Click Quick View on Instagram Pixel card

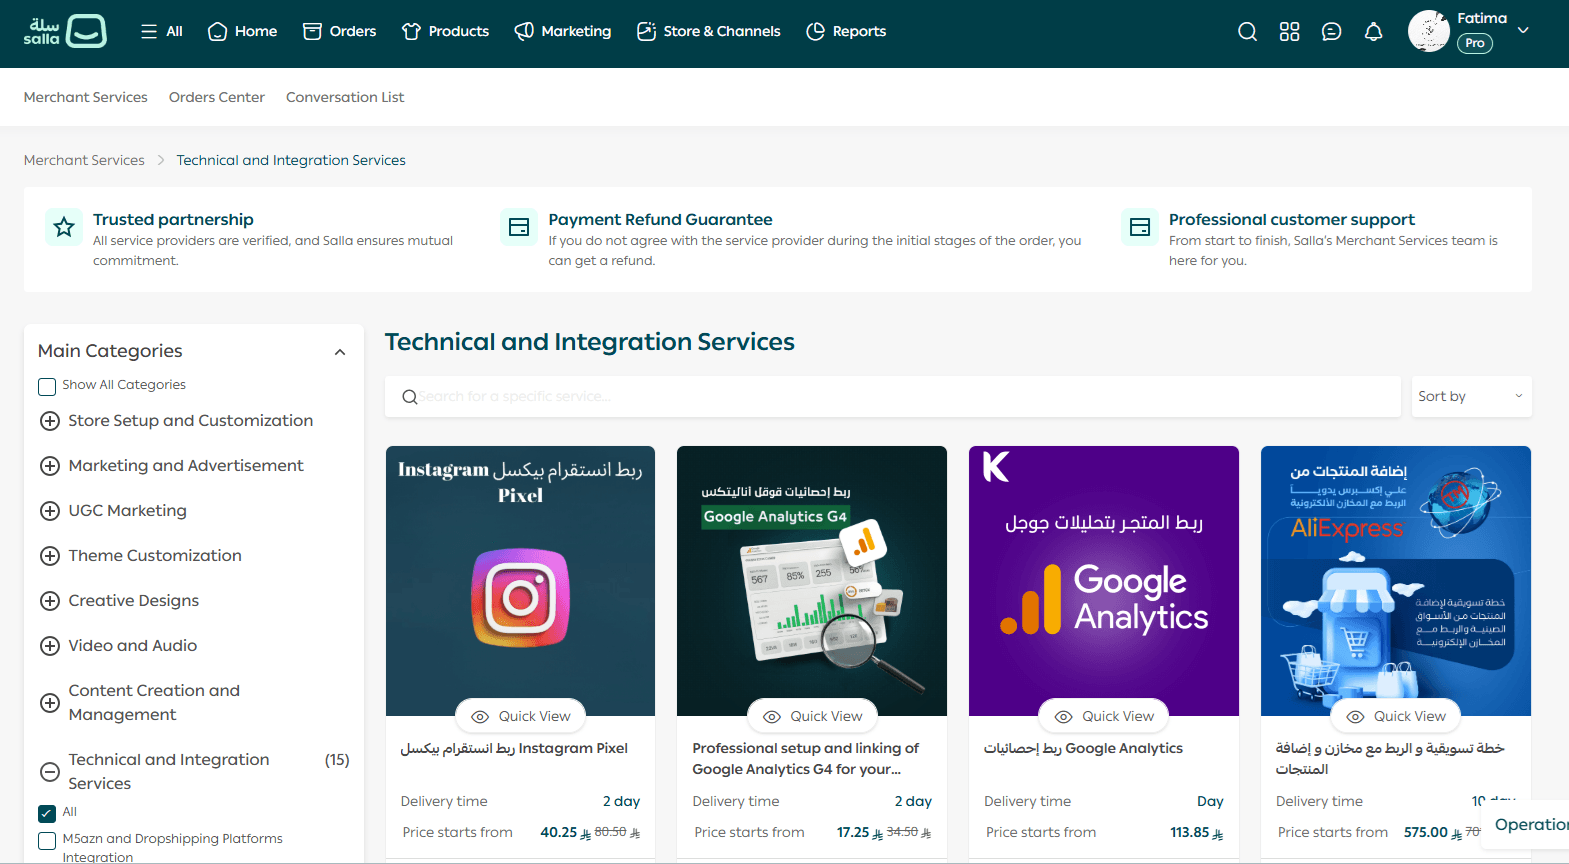click(x=520, y=716)
